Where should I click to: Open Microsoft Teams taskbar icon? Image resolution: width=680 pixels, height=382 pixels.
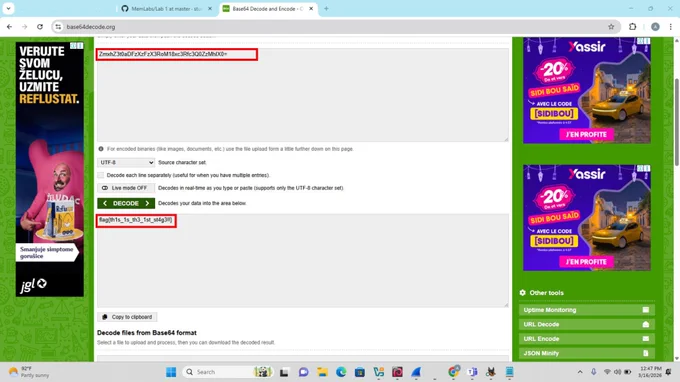(472, 372)
